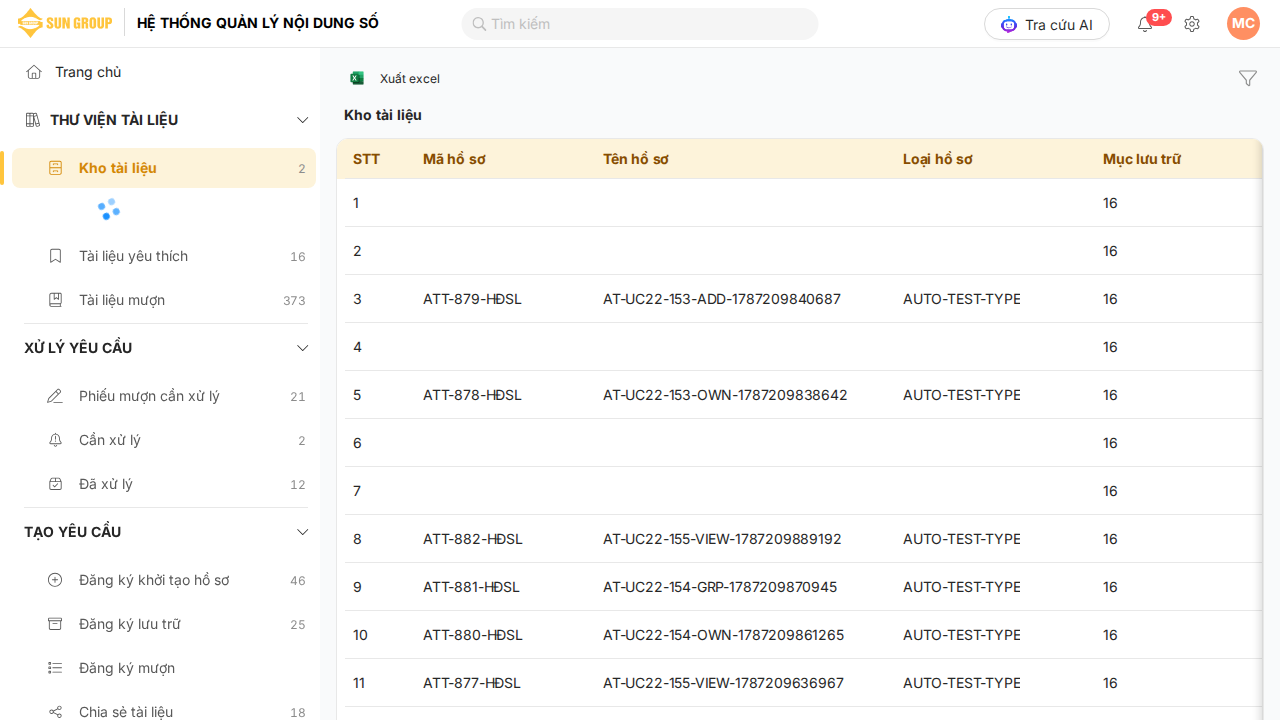
Task: Open the settings gear icon
Action: (x=1192, y=24)
